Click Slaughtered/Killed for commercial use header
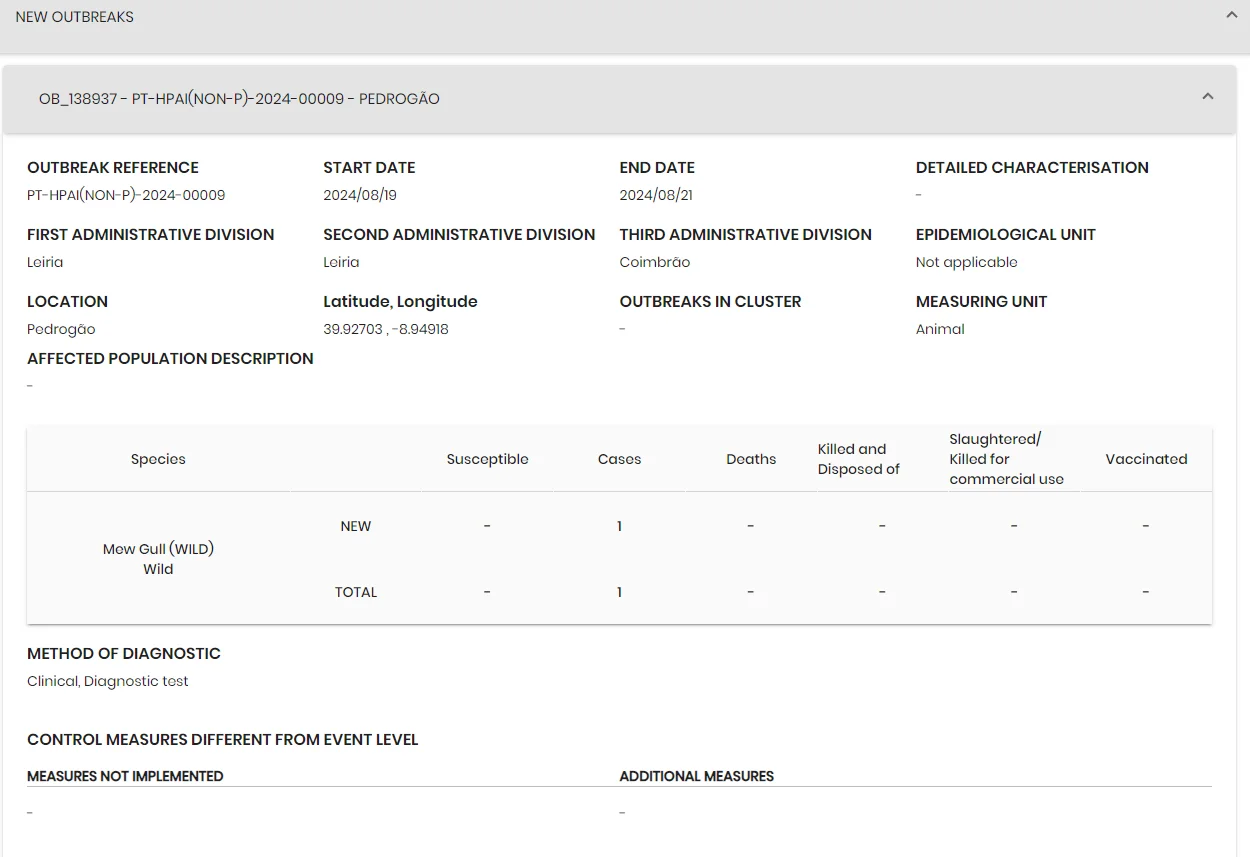 [x=1007, y=459]
